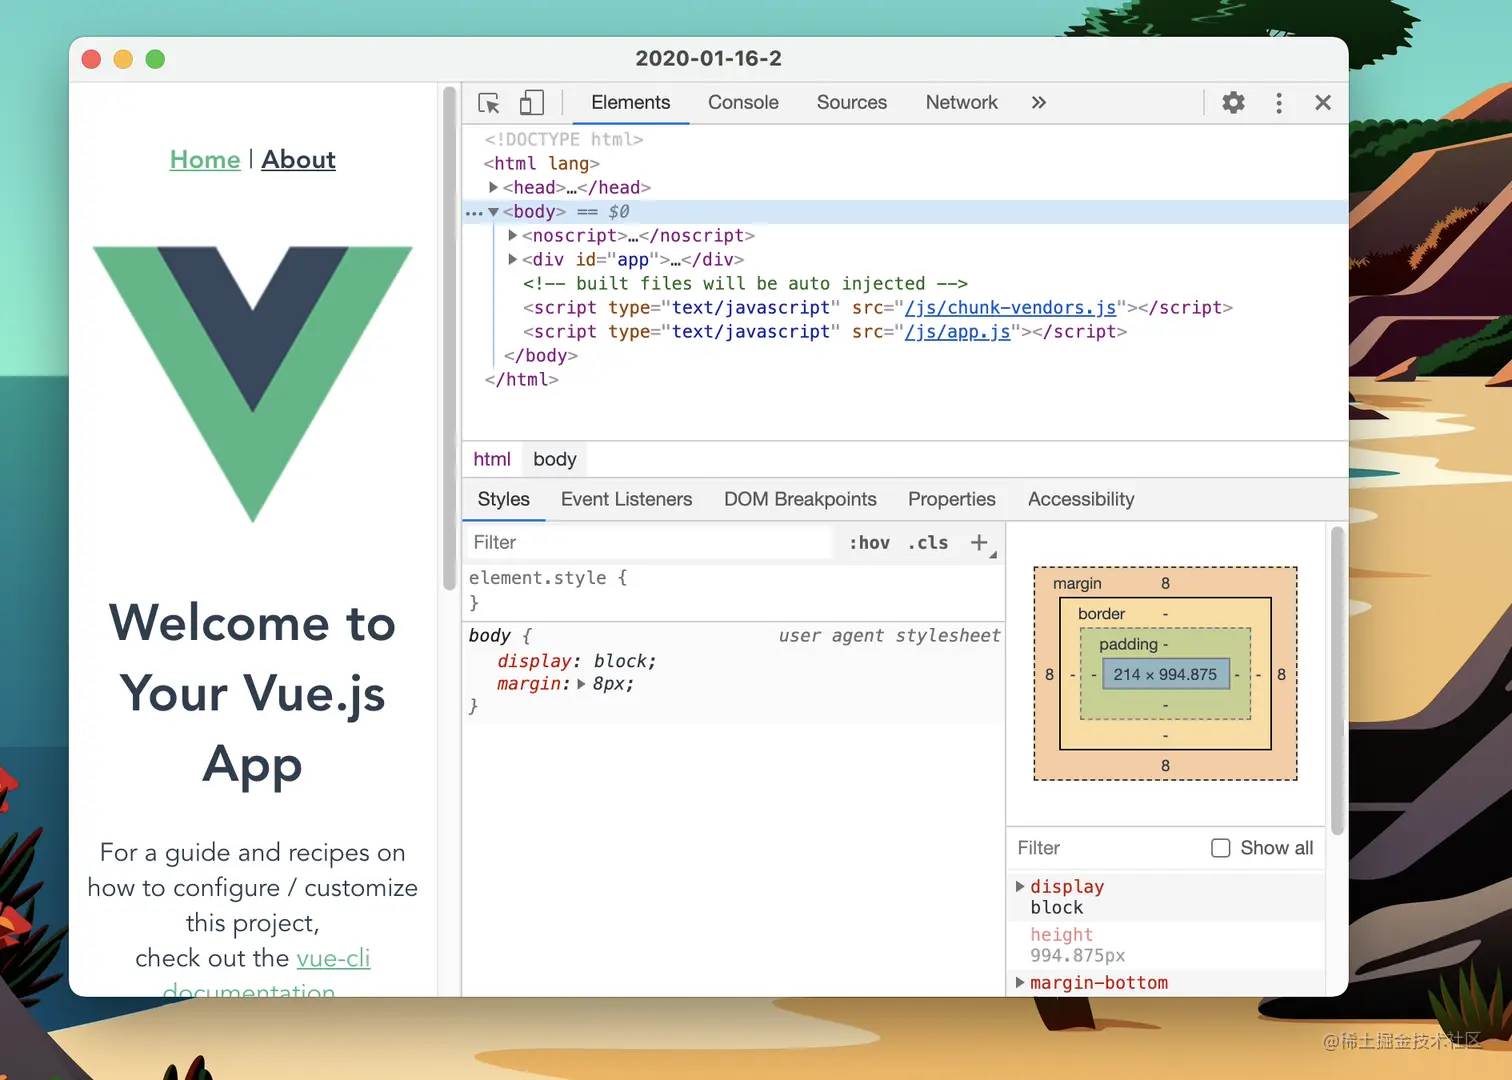Click the user agent stylesheet label
The width and height of the screenshot is (1512, 1080).
tap(889, 636)
